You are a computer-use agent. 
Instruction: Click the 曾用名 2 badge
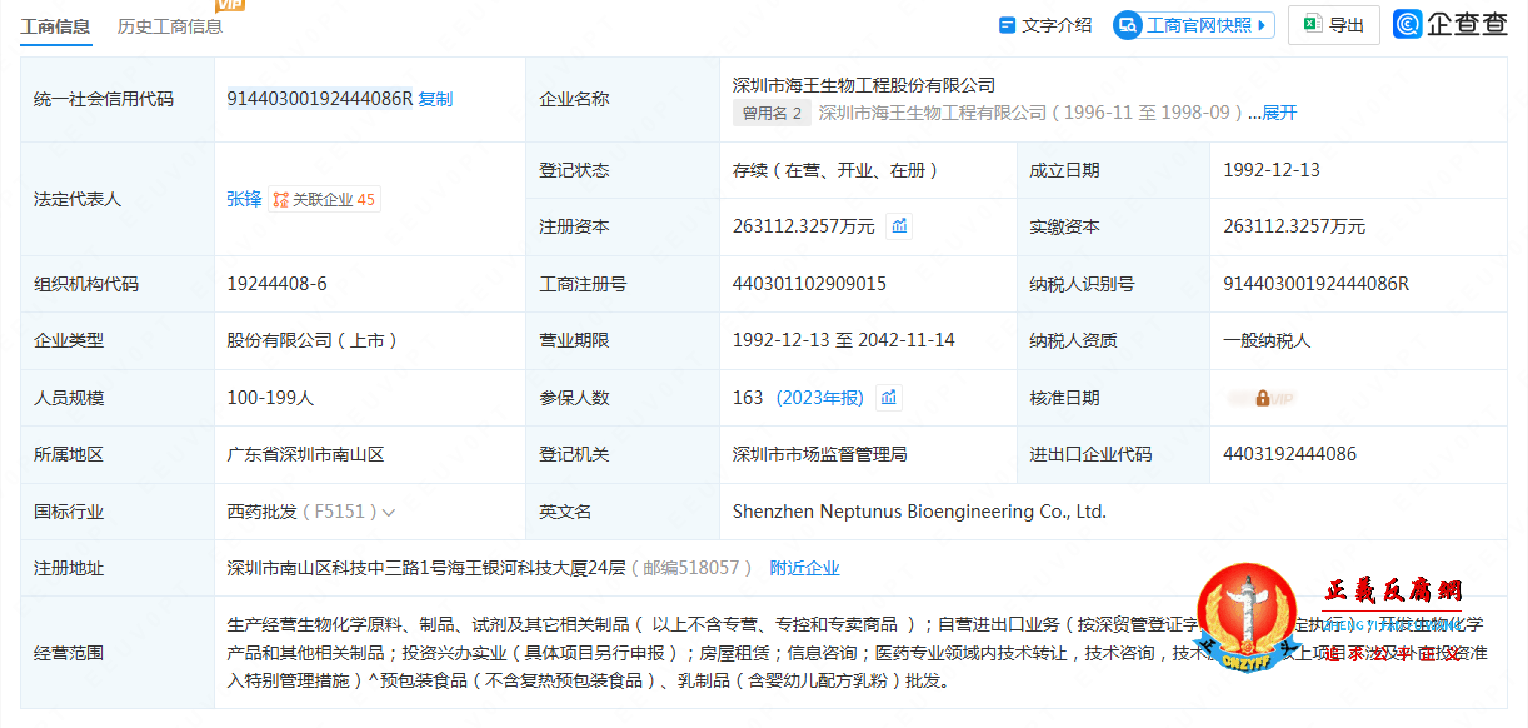(771, 112)
